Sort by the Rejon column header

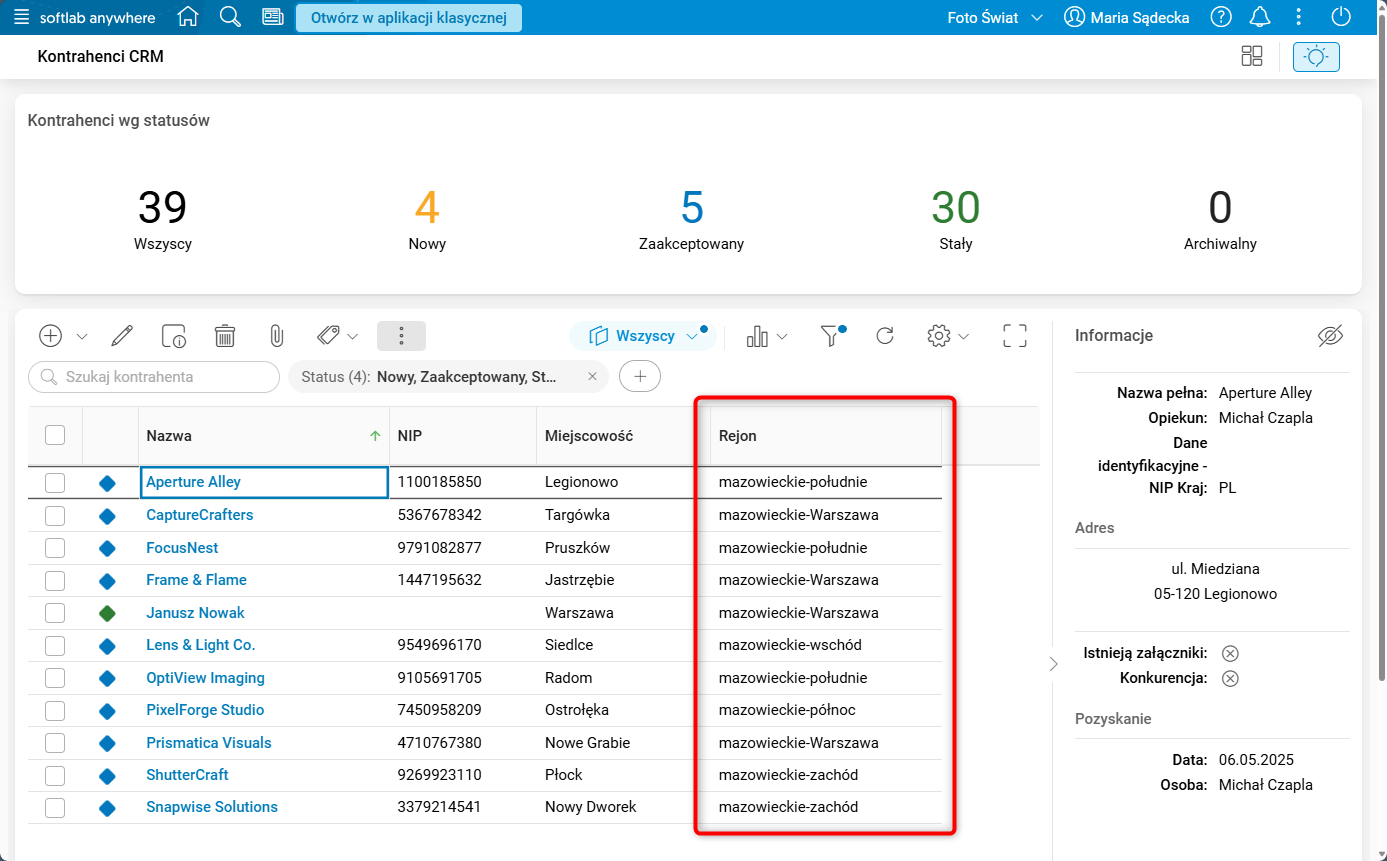point(826,435)
